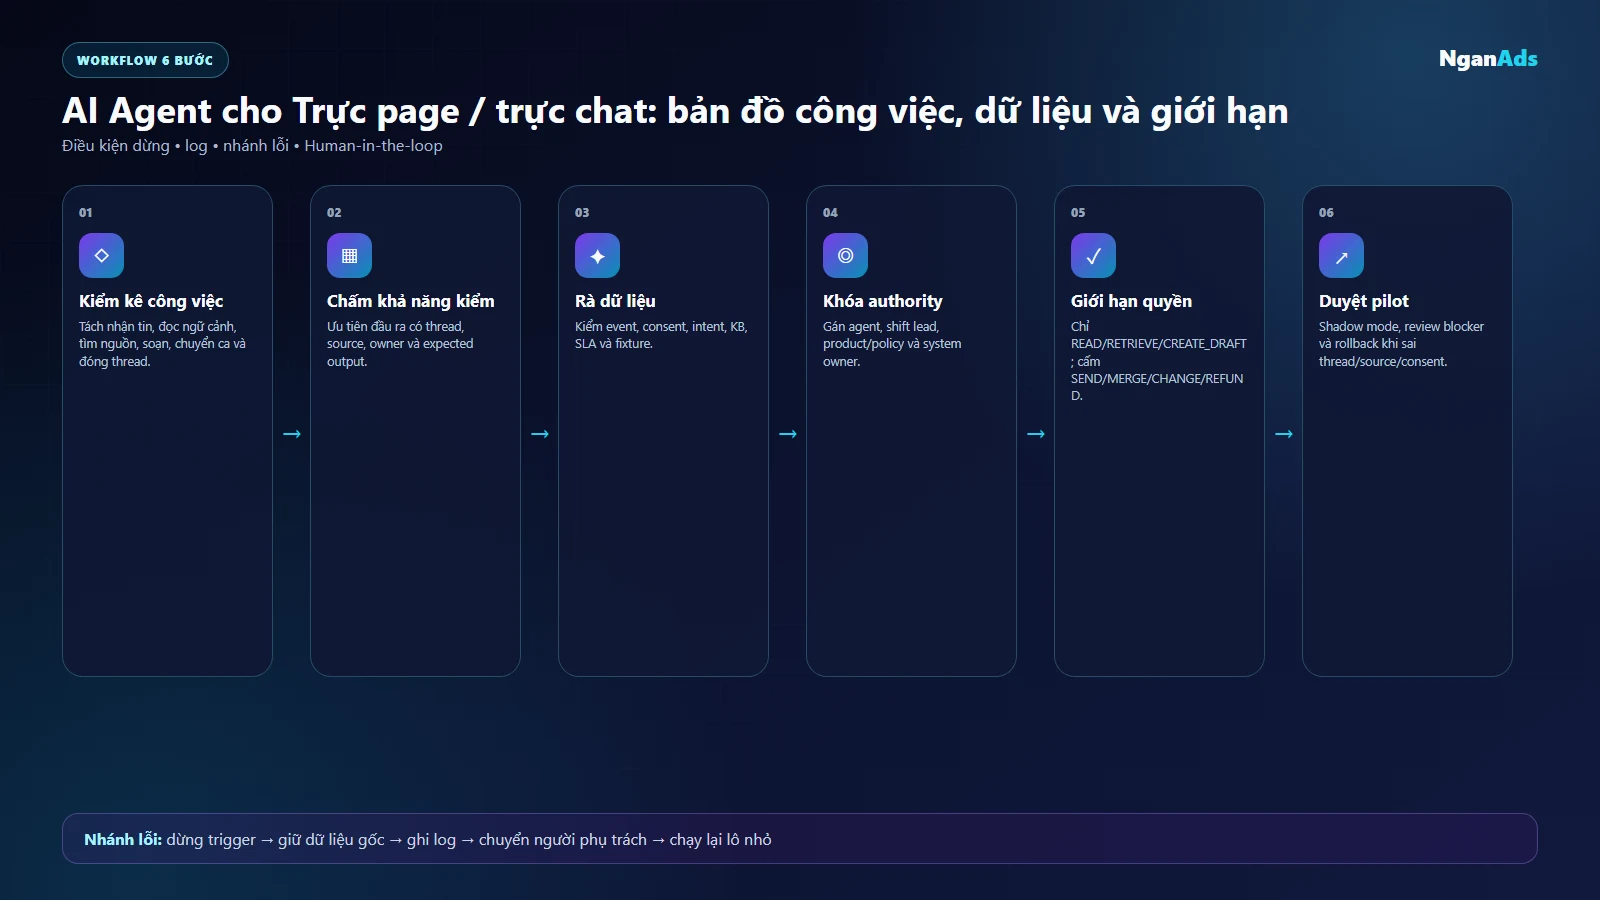Click the description starting 'Shadow mode, review blocker'
This screenshot has width=1600, height=900.
click(x=1401, y=344)
